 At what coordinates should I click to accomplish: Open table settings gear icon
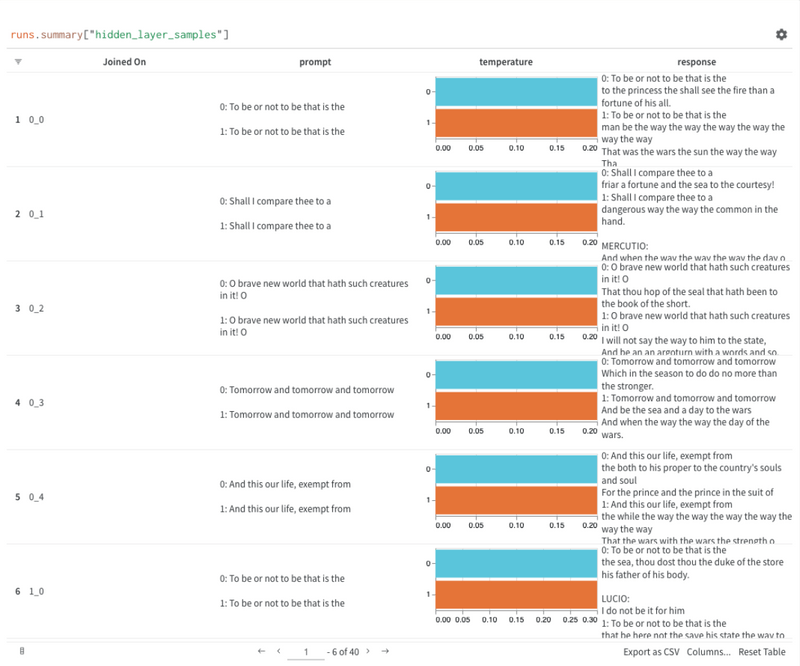pyautogui.click(x=781, y=34)
